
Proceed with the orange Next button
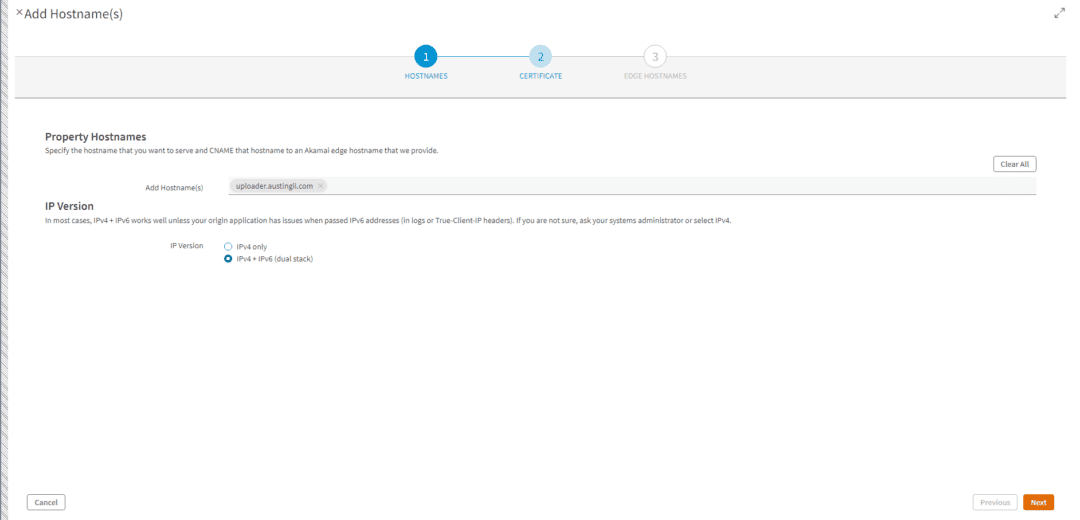pyautogui.click(x=1038, y=502)
